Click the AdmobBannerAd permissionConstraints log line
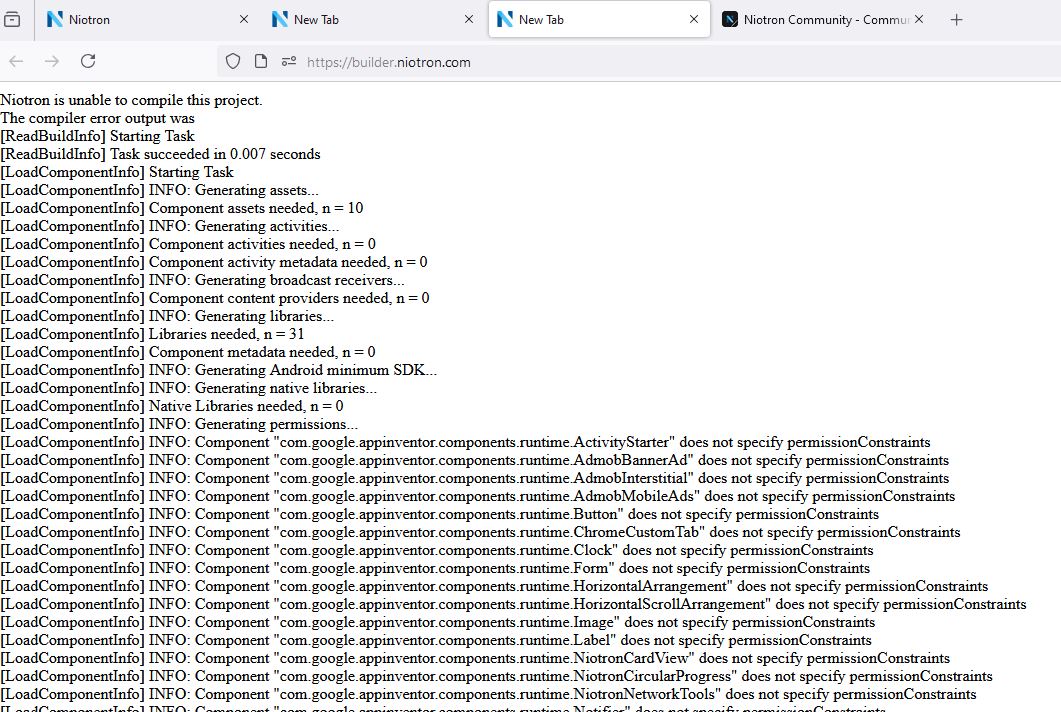Viewport: 1061px width, 712px height. [475, 460]
